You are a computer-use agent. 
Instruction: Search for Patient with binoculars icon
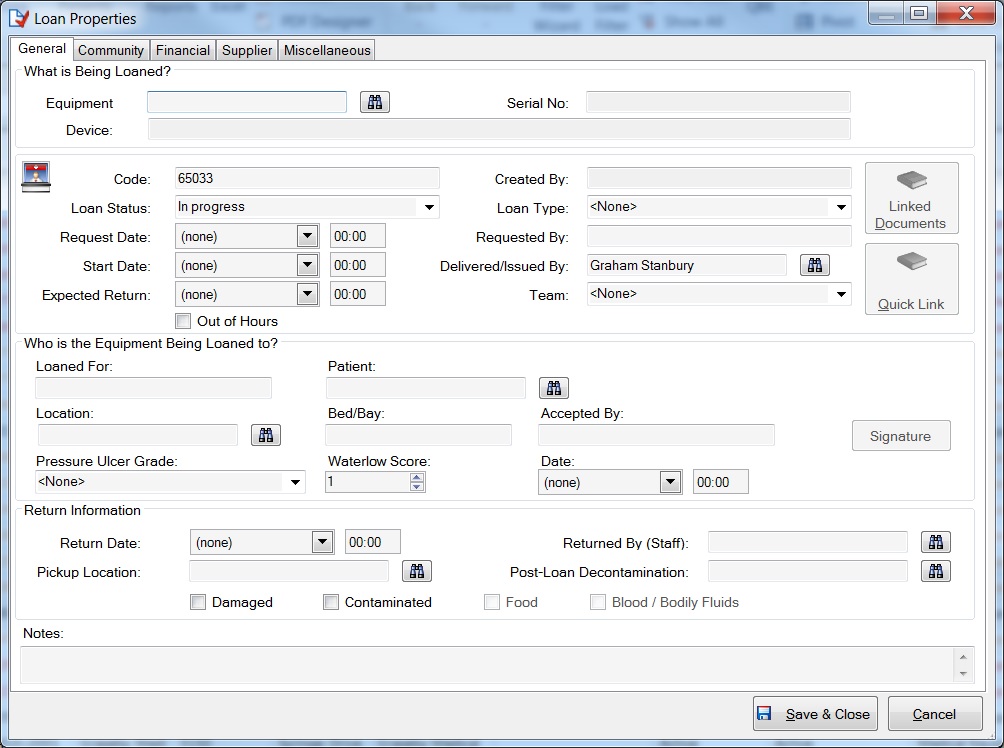tap(554, 388)
